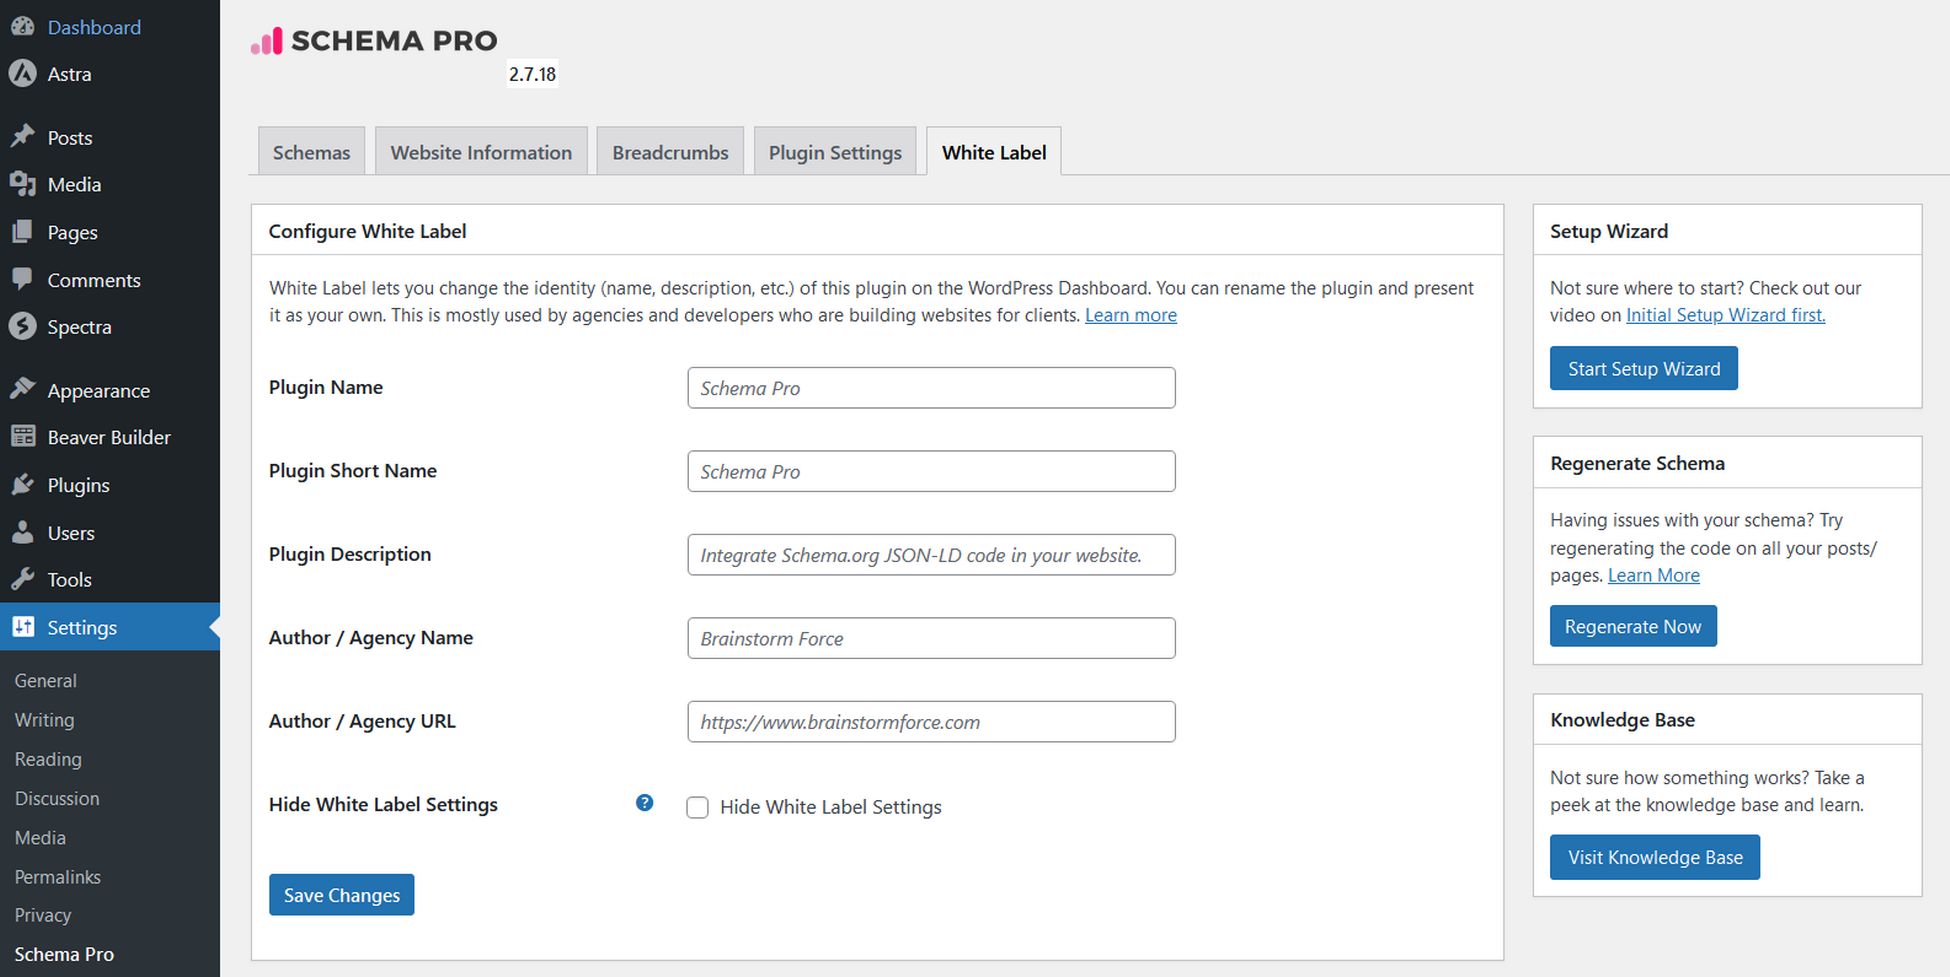Focus the Plugin Name input field
Image resolution: width=1950 pixels, height=977 pixels.
931,388
